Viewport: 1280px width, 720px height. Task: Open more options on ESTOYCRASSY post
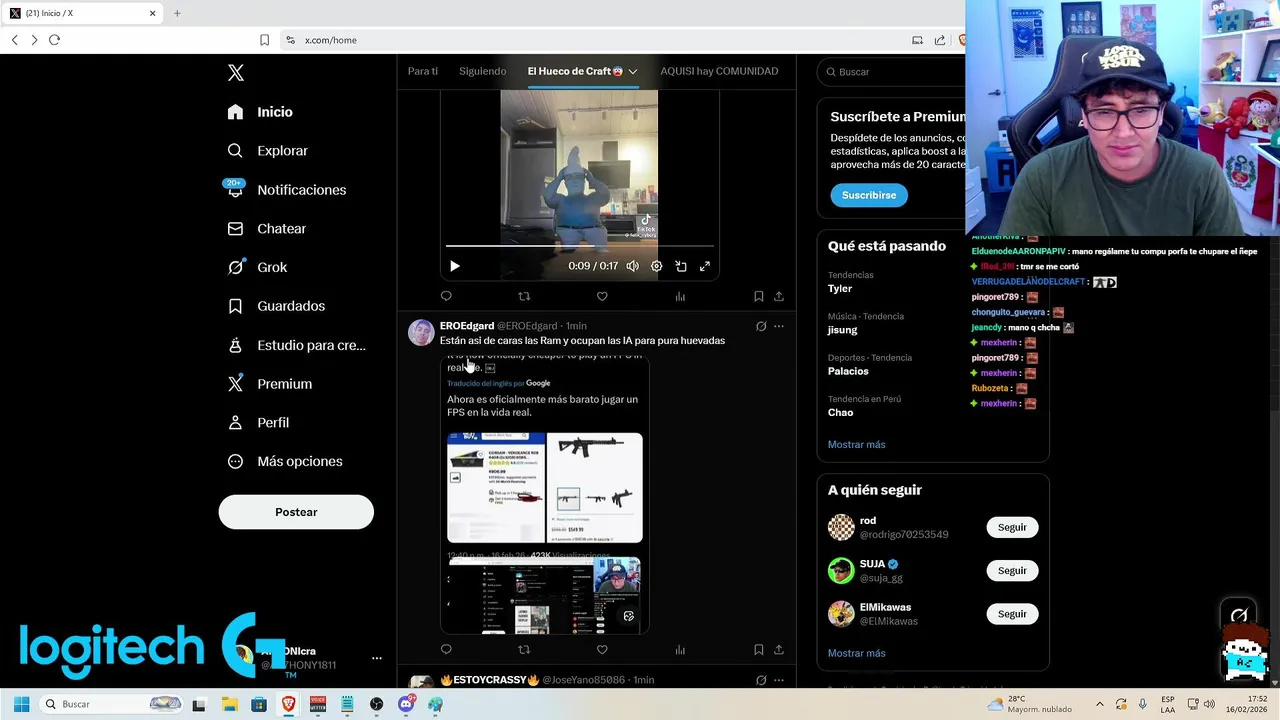pos(779,680)
